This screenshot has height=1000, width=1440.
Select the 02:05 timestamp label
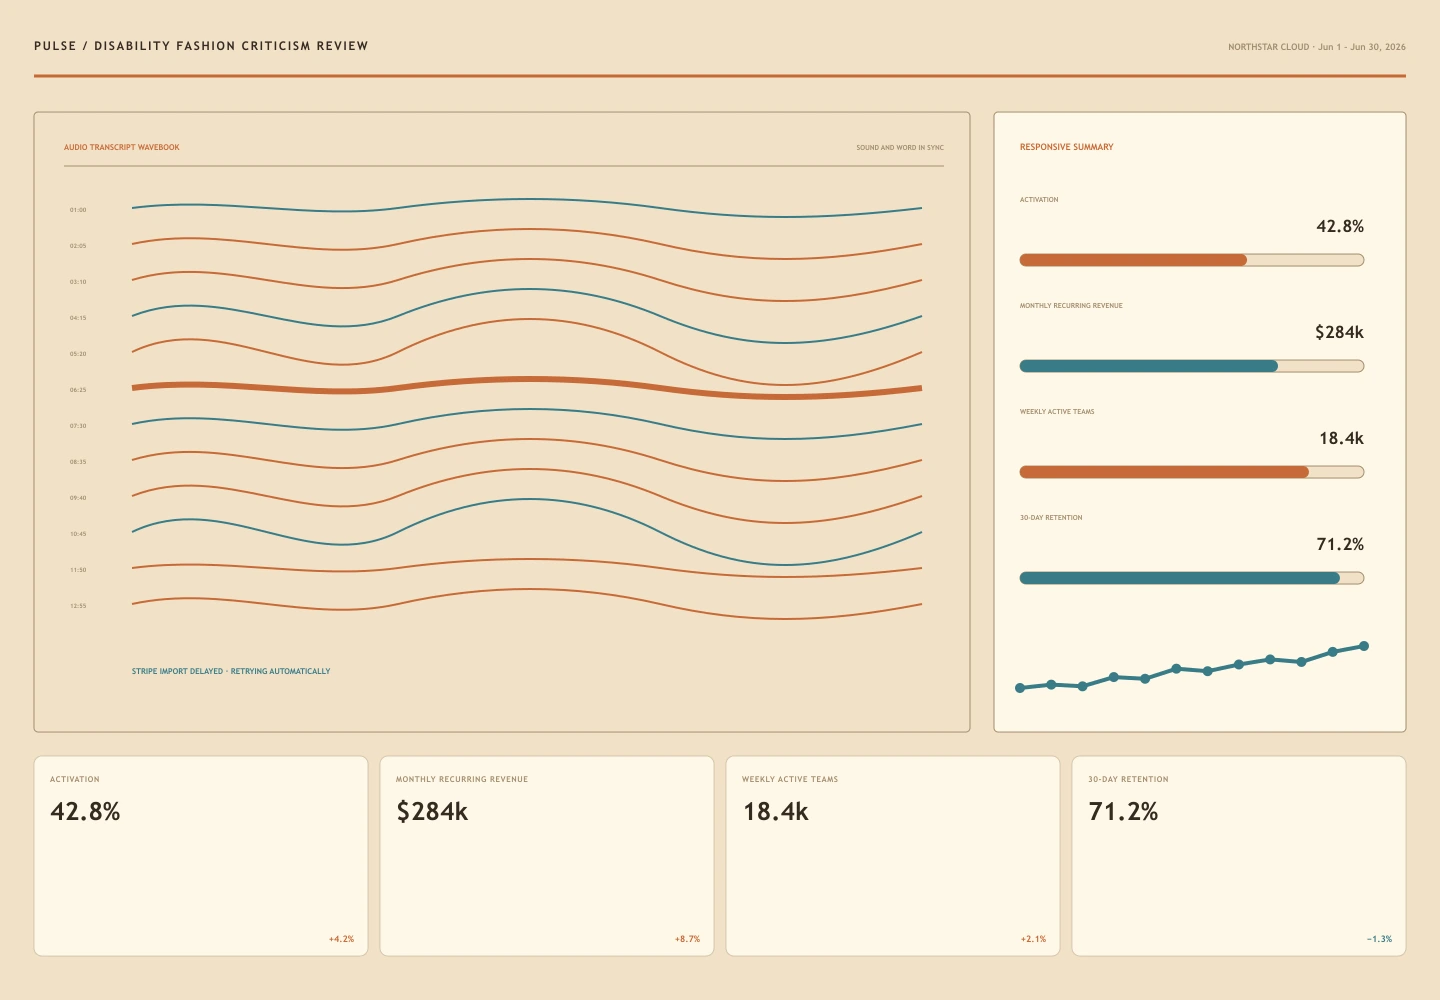[x=78, y=246]
